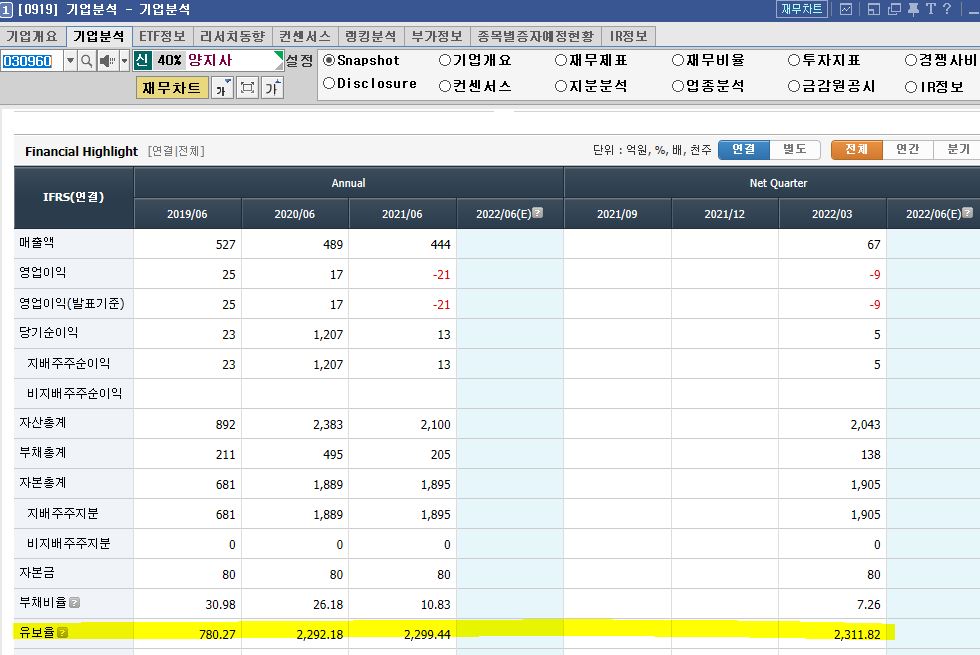Open the dropdown arrow beside the speaker icon
980x655 pixels.
coord(124,61)
